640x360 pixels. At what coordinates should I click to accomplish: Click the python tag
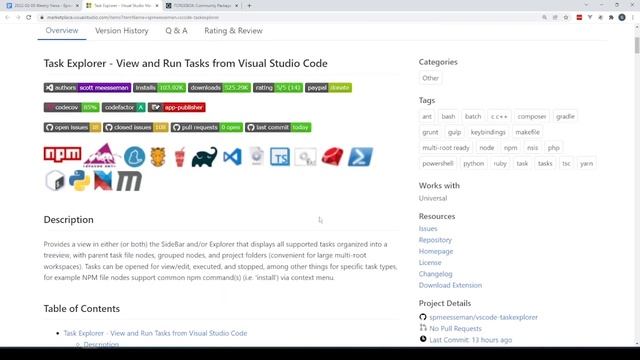click(473, 163)
